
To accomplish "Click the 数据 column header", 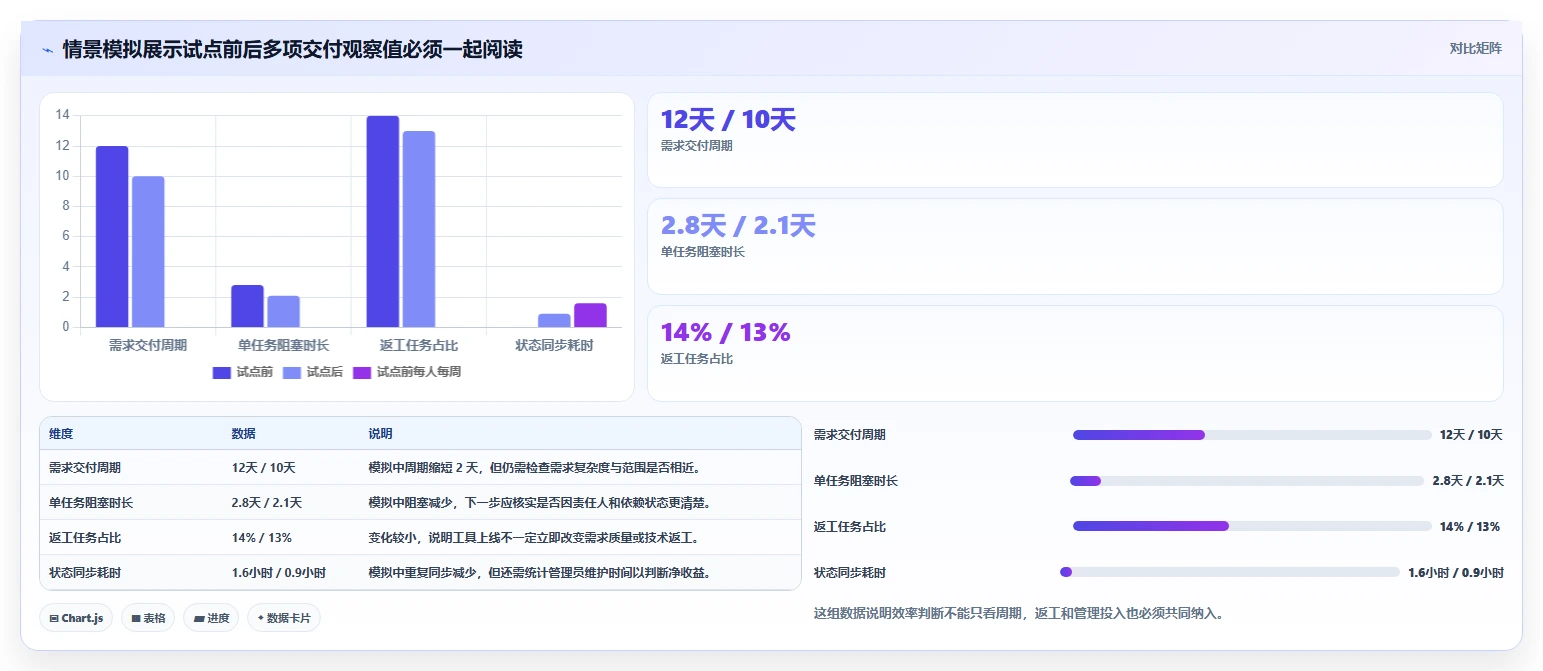I will (244, 434).
